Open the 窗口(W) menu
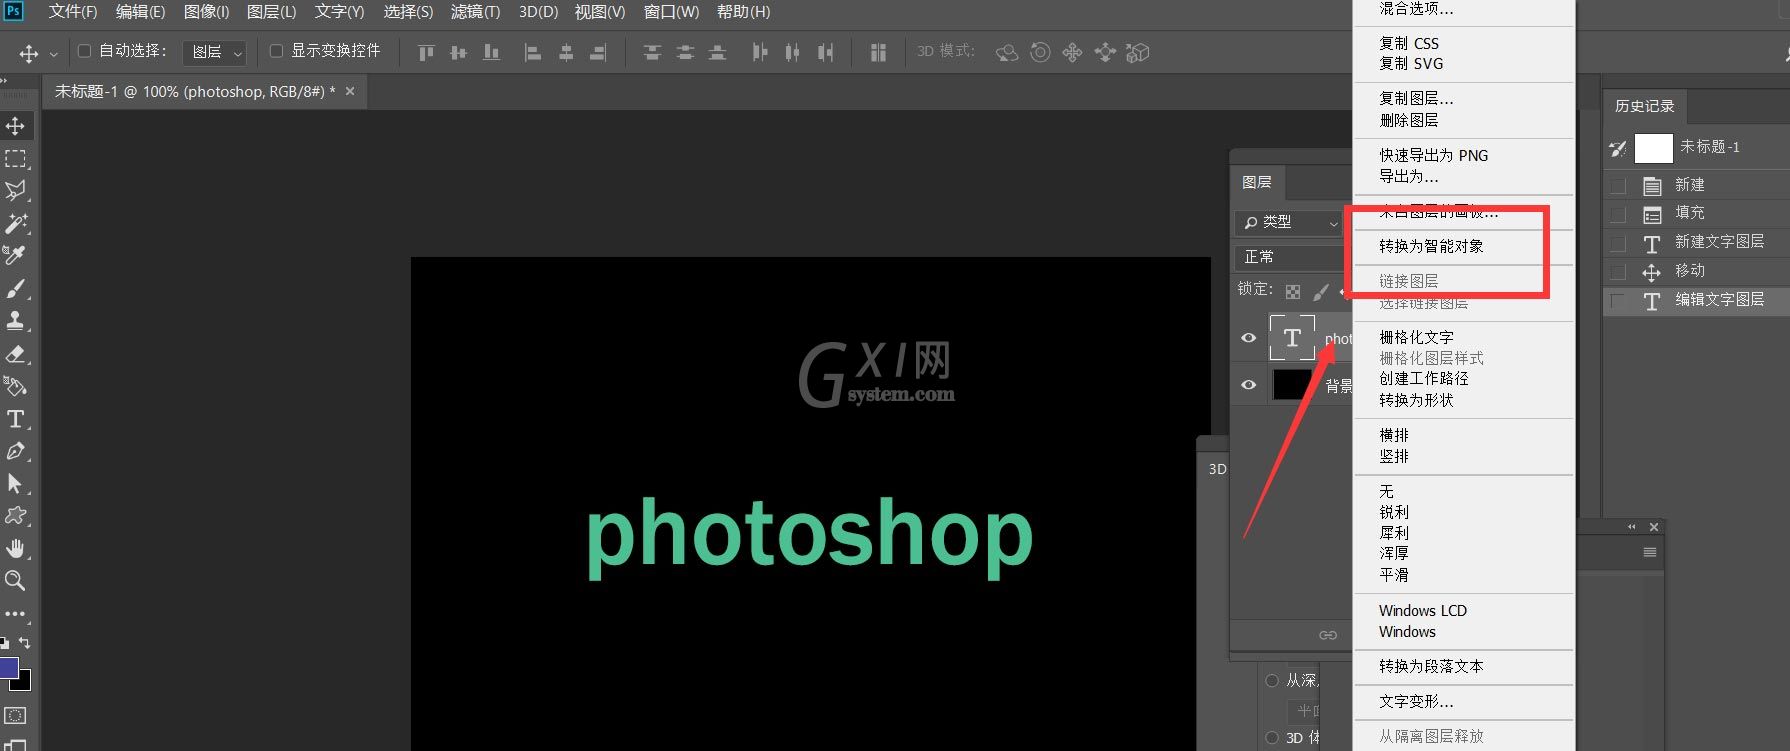The image size is (1790, 751). (x=671, y=12)
